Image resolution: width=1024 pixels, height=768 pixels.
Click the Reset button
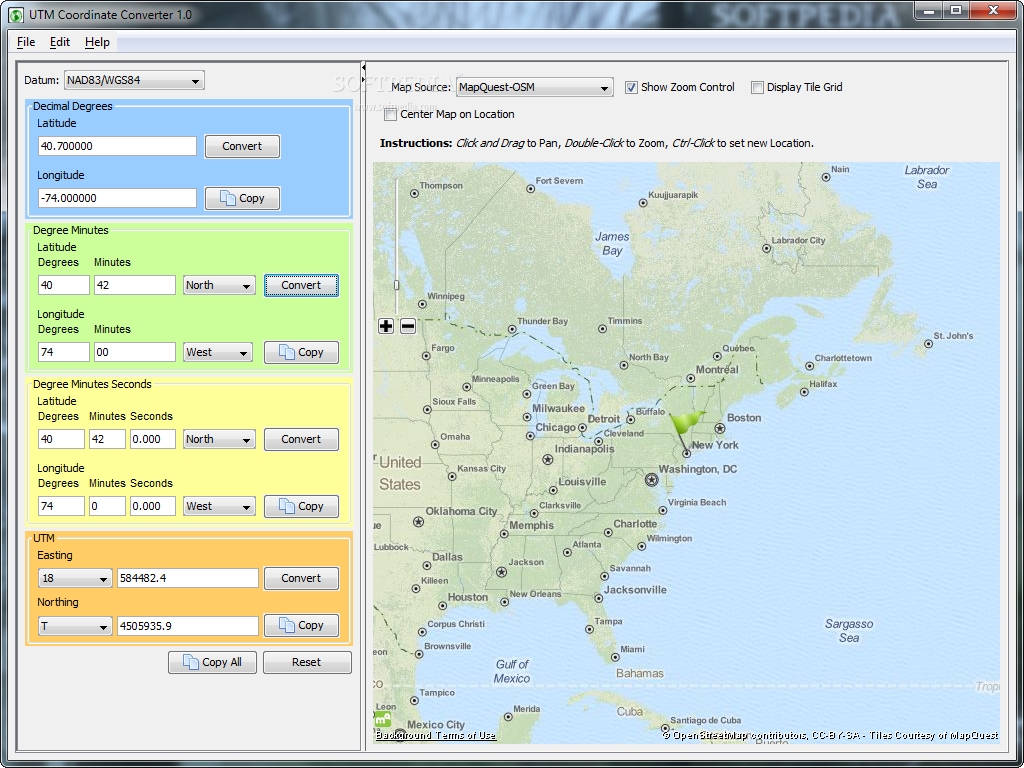(307, 662)
